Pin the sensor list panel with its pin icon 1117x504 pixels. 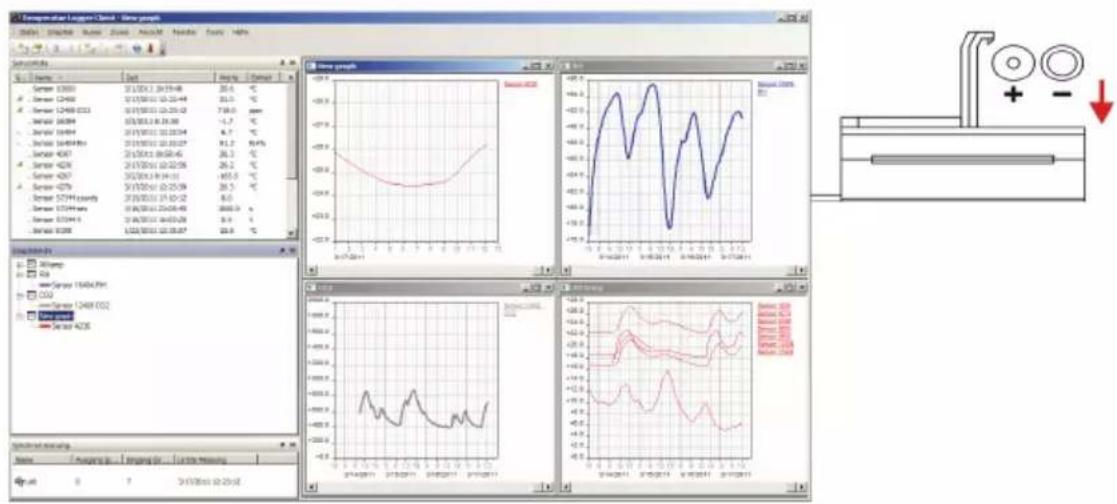[283, 64]
